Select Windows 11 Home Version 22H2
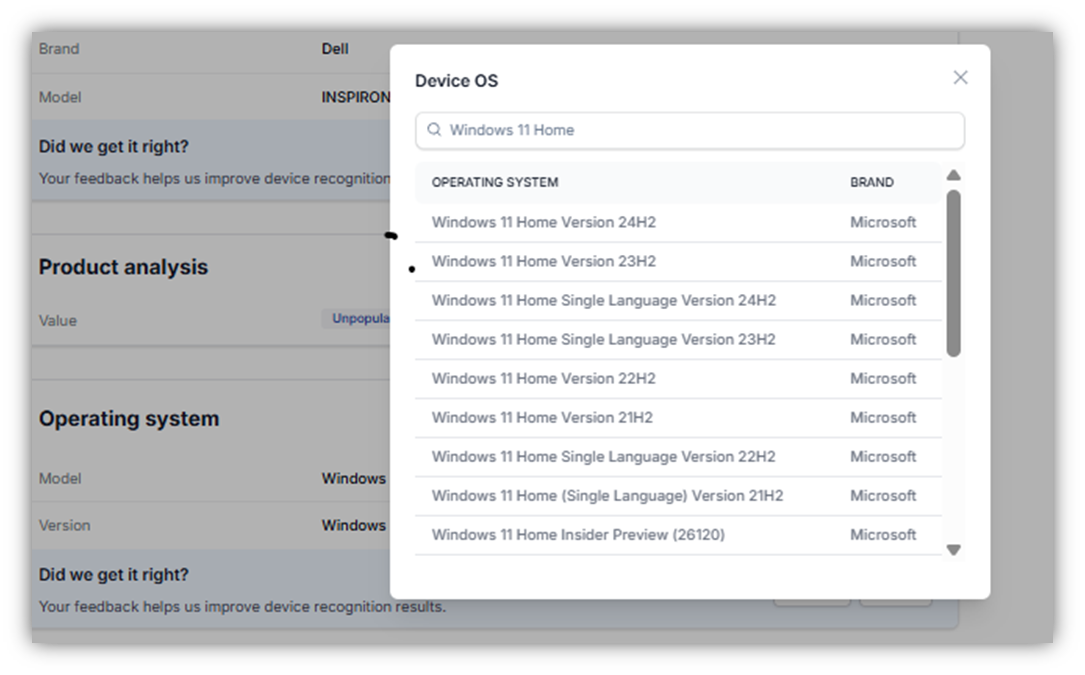The height and width of the screenshot is (675, 1085). (x=678, y=379)
